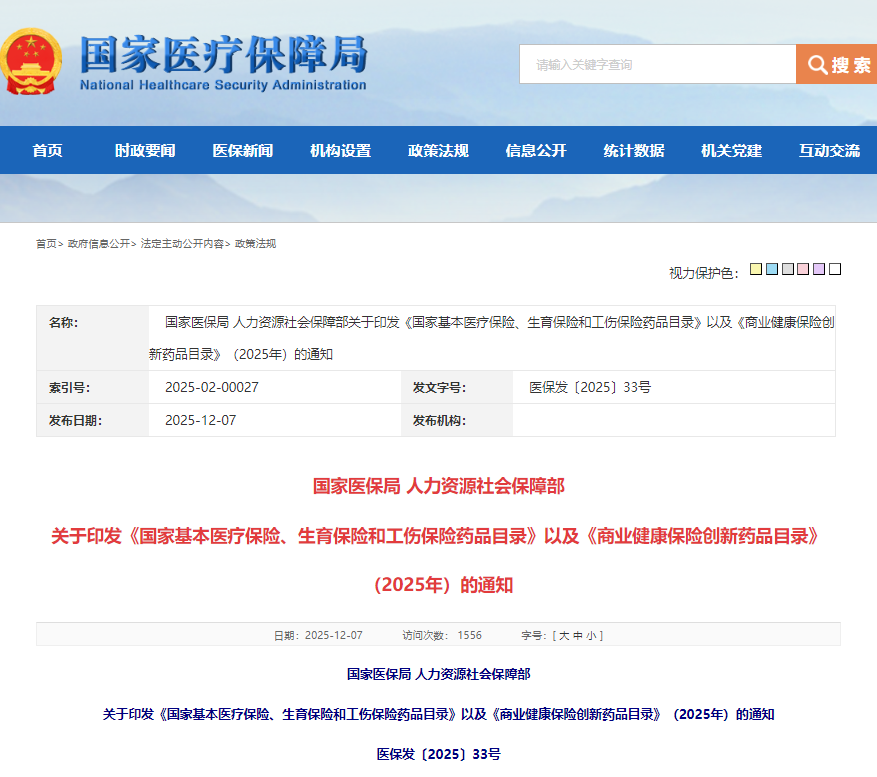877x777 pixels.
Task: Select the yellow eye-protection color swatch
Action: click(x=756, y=270)
